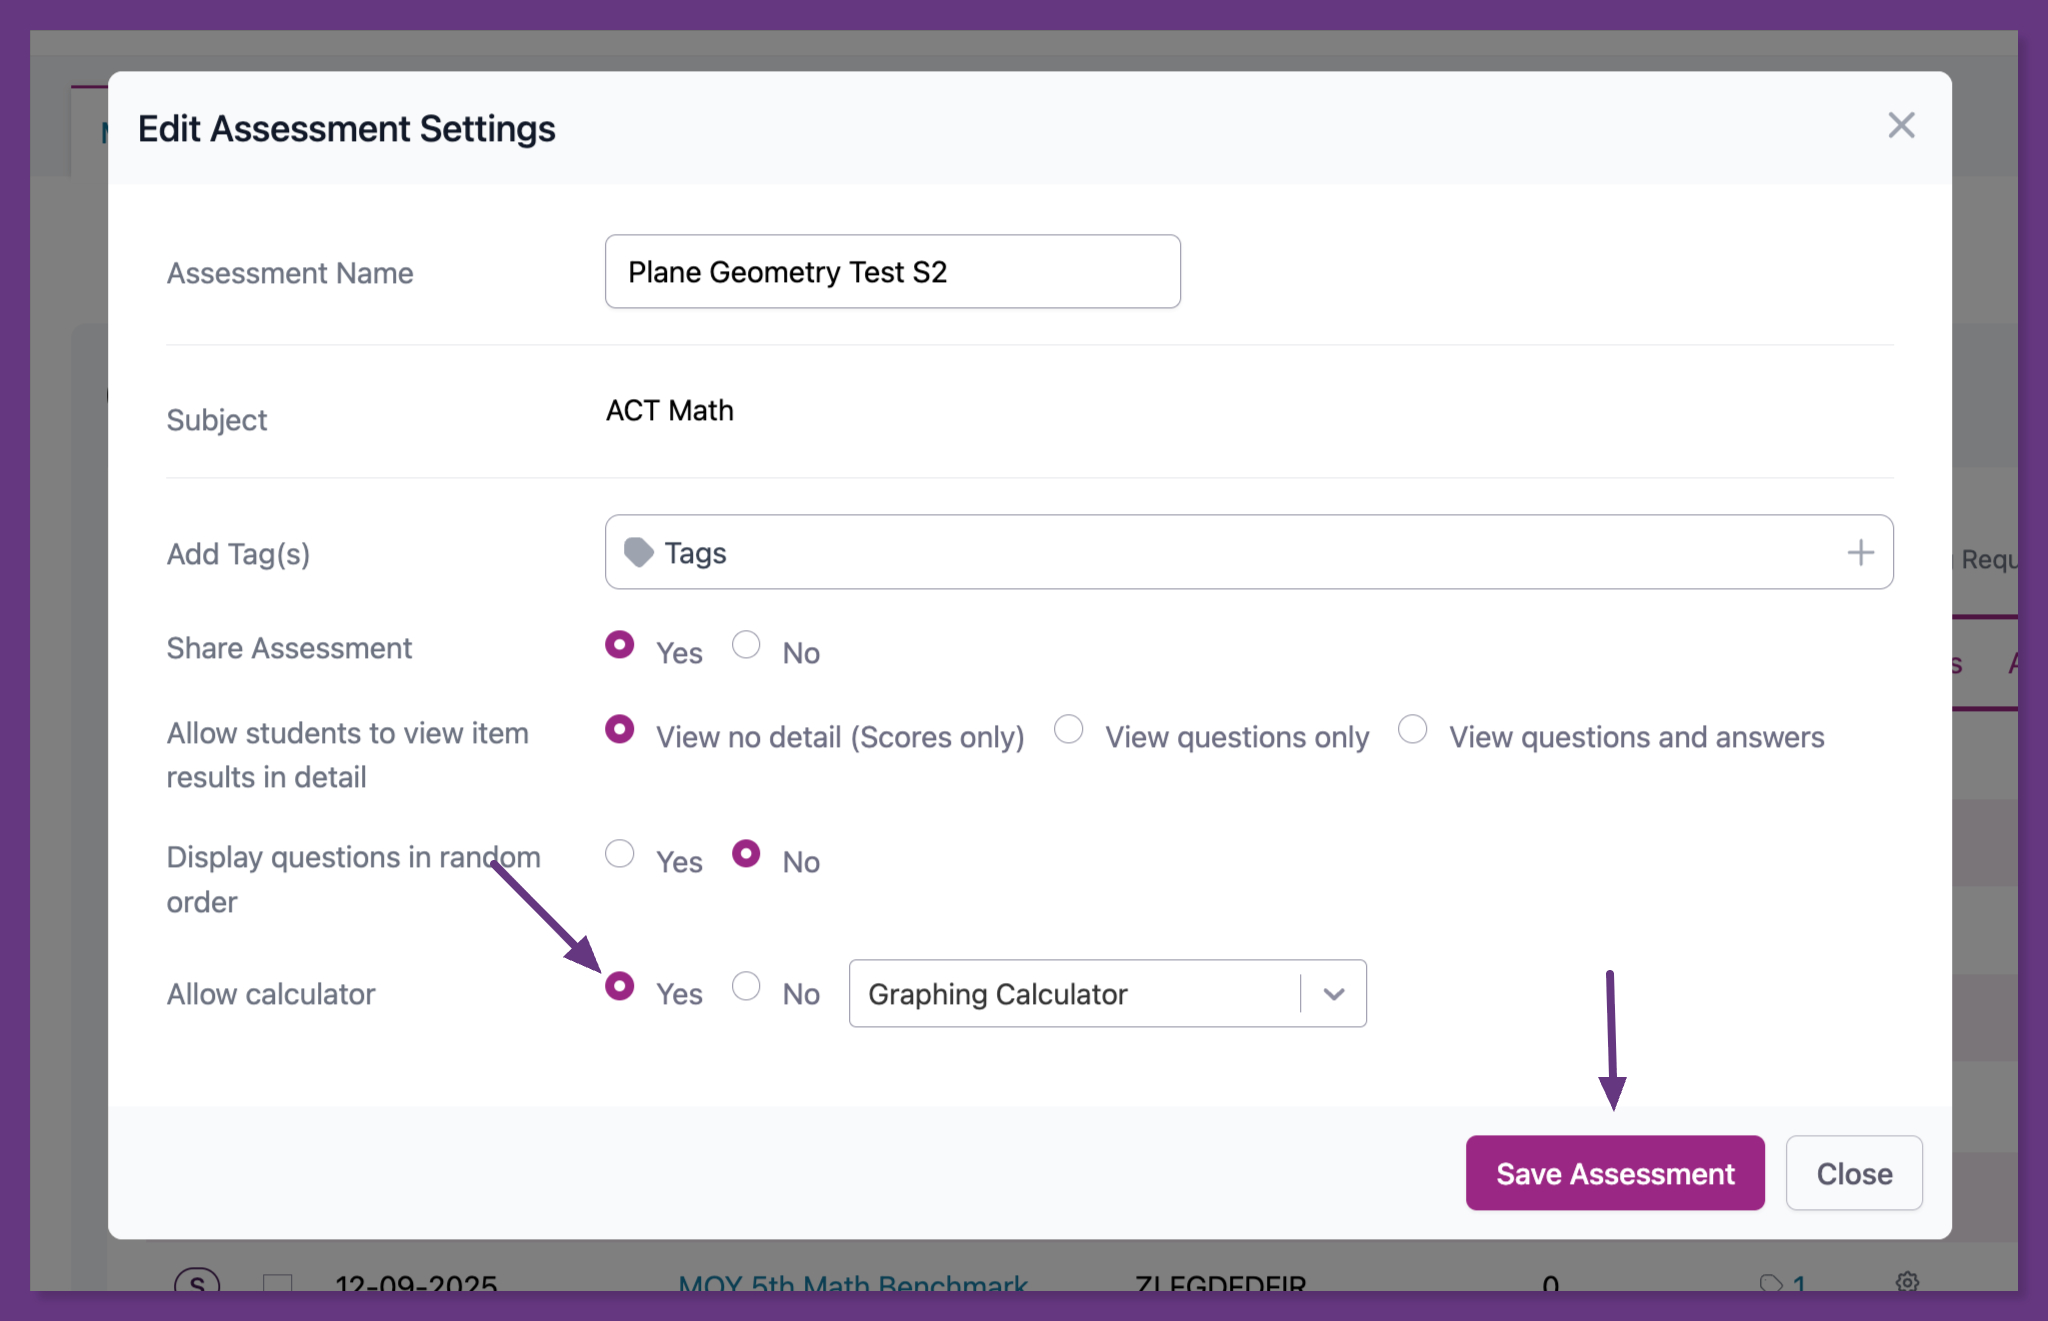The height and width of the screenshot is (1321, 2048).
Task: Choose View no detail (Scores only)
Action: 620,730
